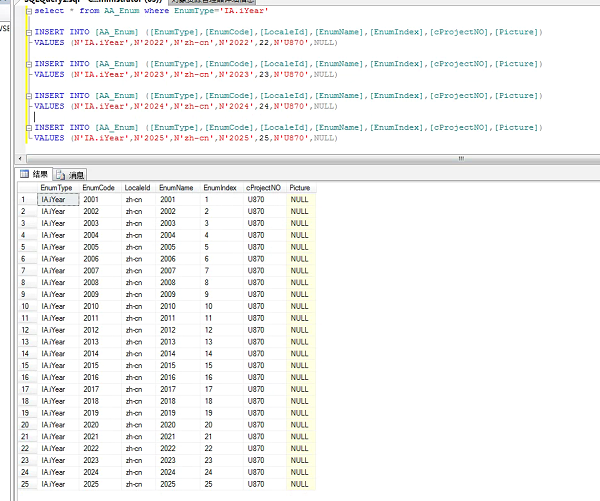Select the Picture column header

coord(299,187)
